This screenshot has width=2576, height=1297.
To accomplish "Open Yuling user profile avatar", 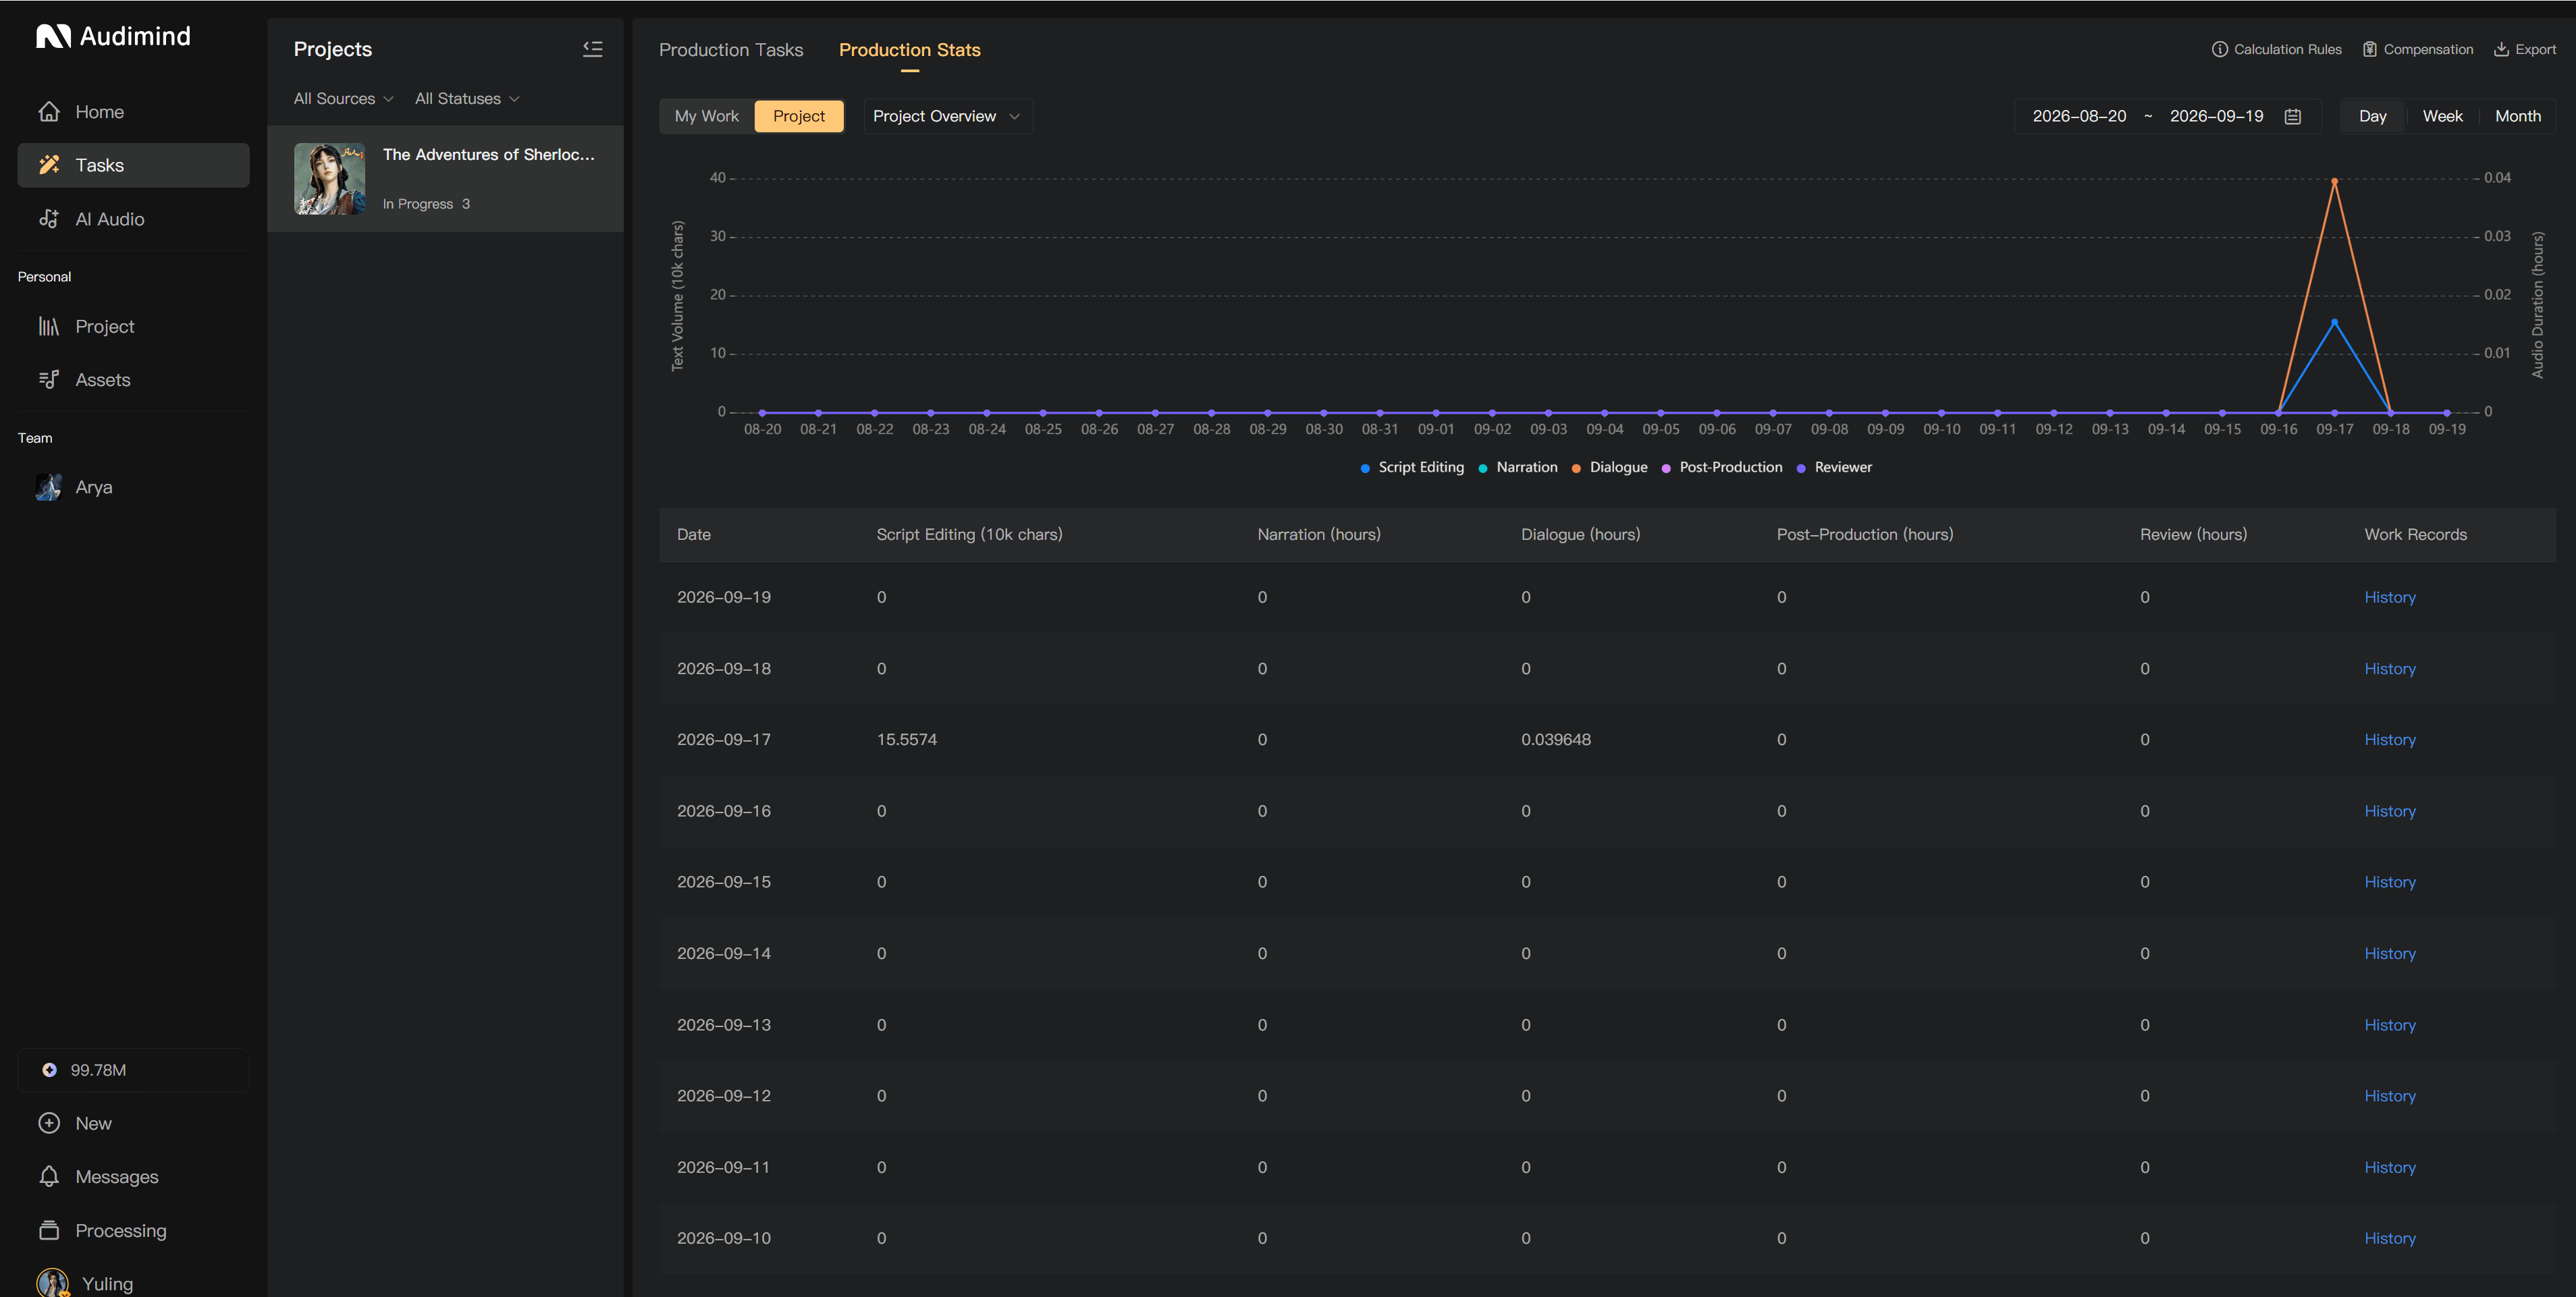I will click(52, 1283).
